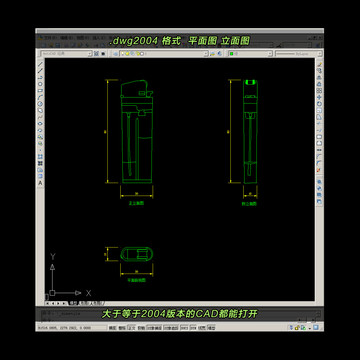Select the Arc draw tool

[x=40, y=97]
